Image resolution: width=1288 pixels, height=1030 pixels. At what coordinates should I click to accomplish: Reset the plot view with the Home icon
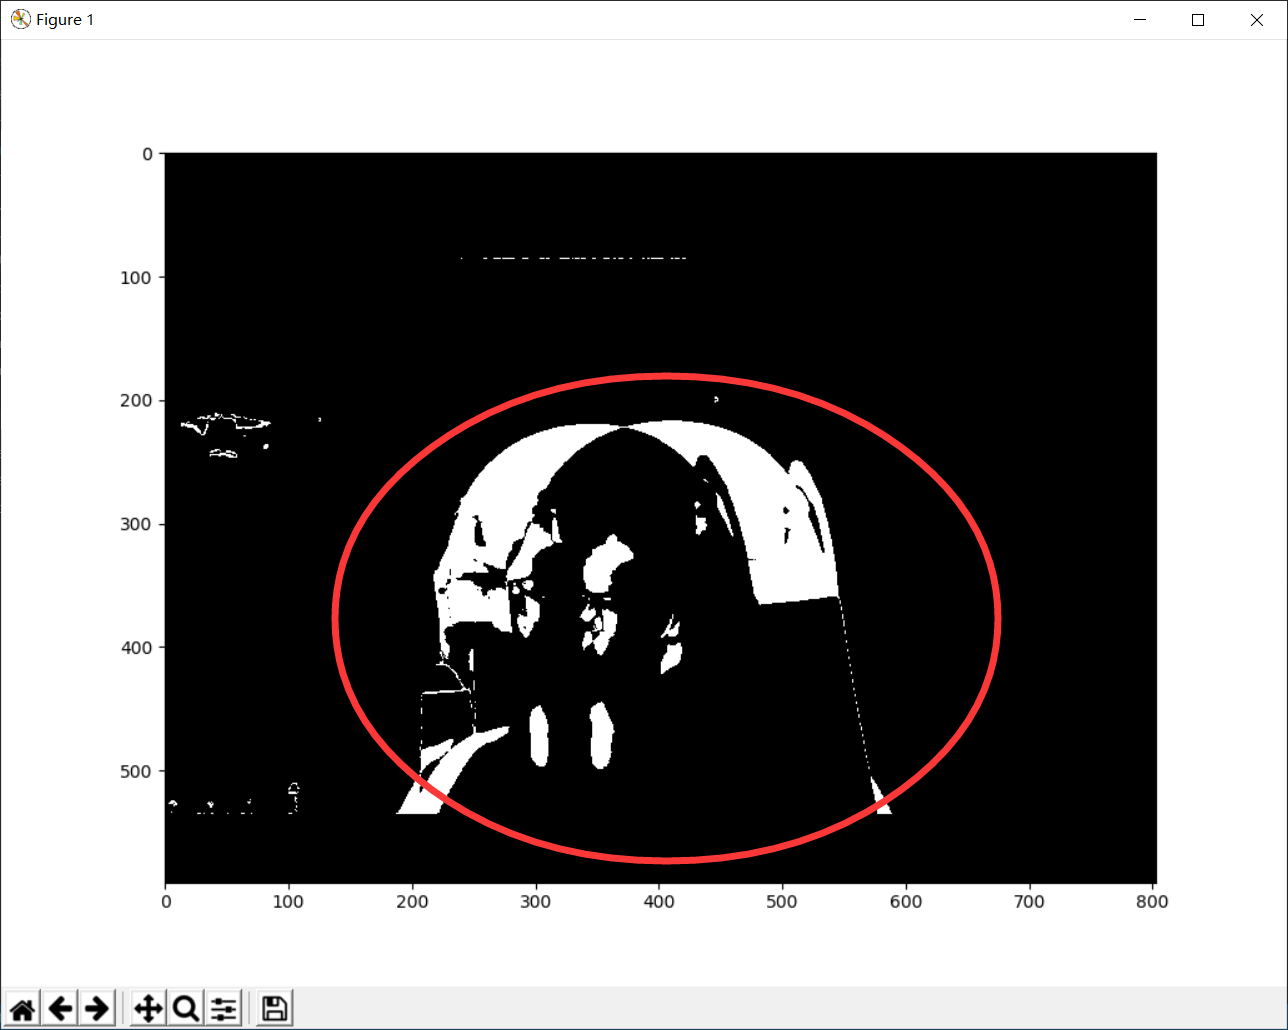coord(22,1008)
